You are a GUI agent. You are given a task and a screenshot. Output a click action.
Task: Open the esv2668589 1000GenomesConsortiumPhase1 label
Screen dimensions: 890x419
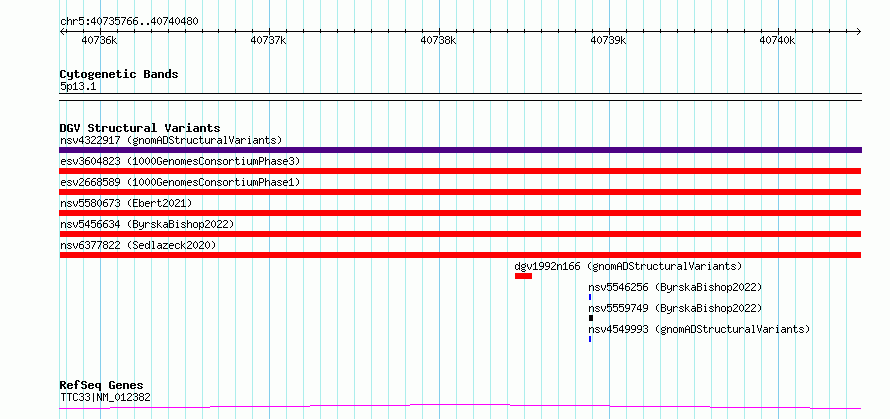[180, 182]
